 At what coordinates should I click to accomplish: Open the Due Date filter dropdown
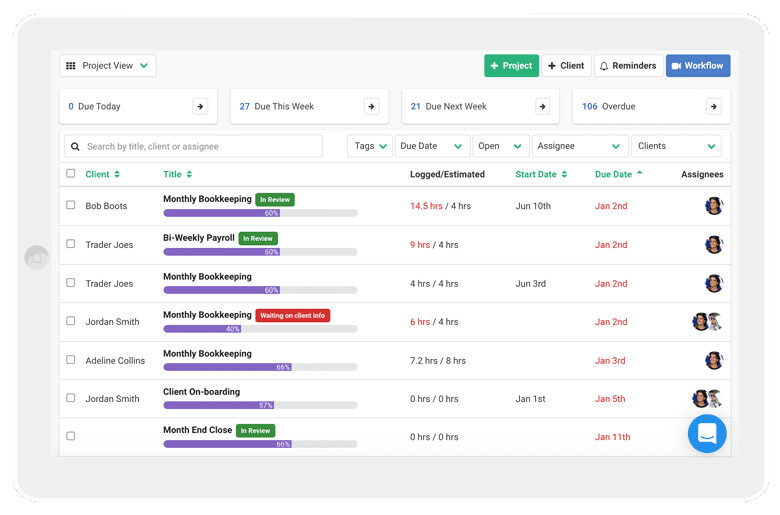pyautogui.click(x=432, y=146)
